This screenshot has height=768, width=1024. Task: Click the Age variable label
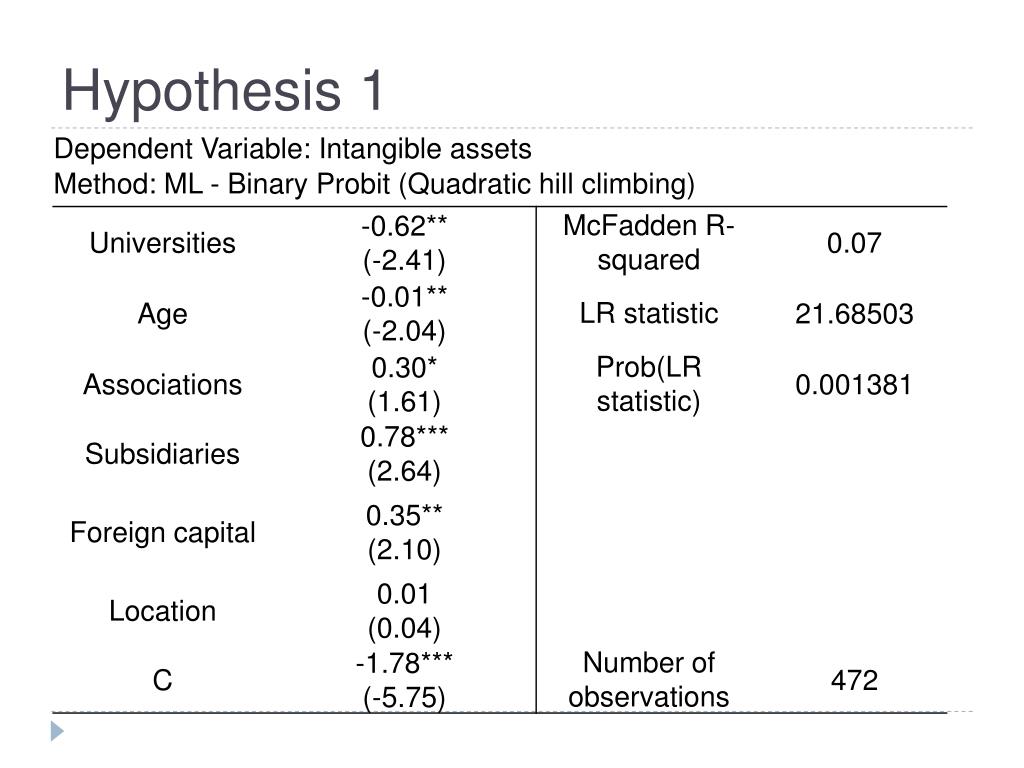[162, 314]
